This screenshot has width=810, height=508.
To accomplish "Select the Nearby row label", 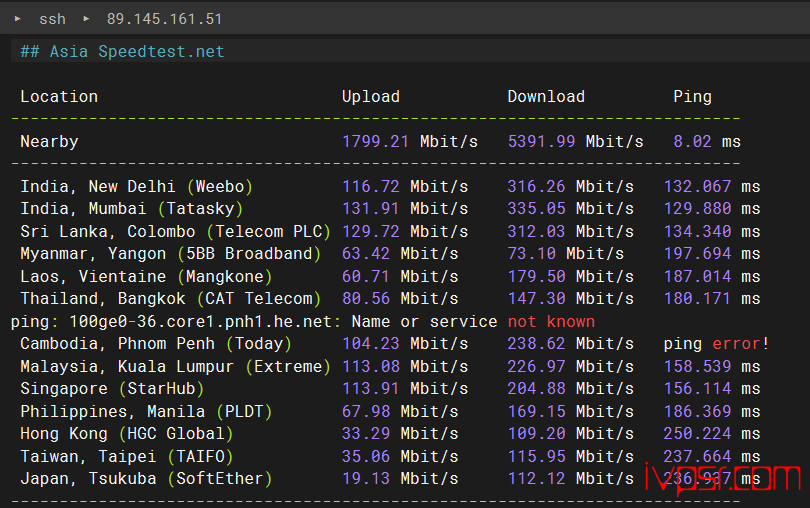I will [x=49, y=142].
